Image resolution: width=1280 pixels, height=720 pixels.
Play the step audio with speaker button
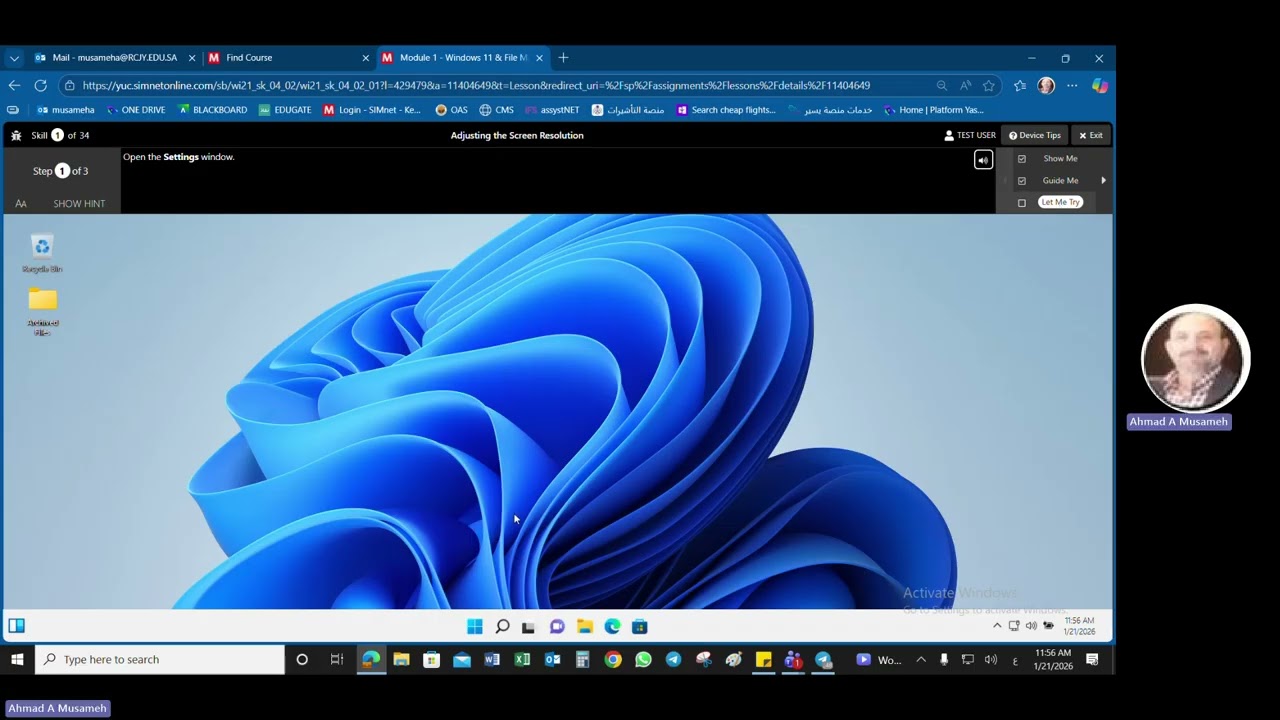coord(984,160)
